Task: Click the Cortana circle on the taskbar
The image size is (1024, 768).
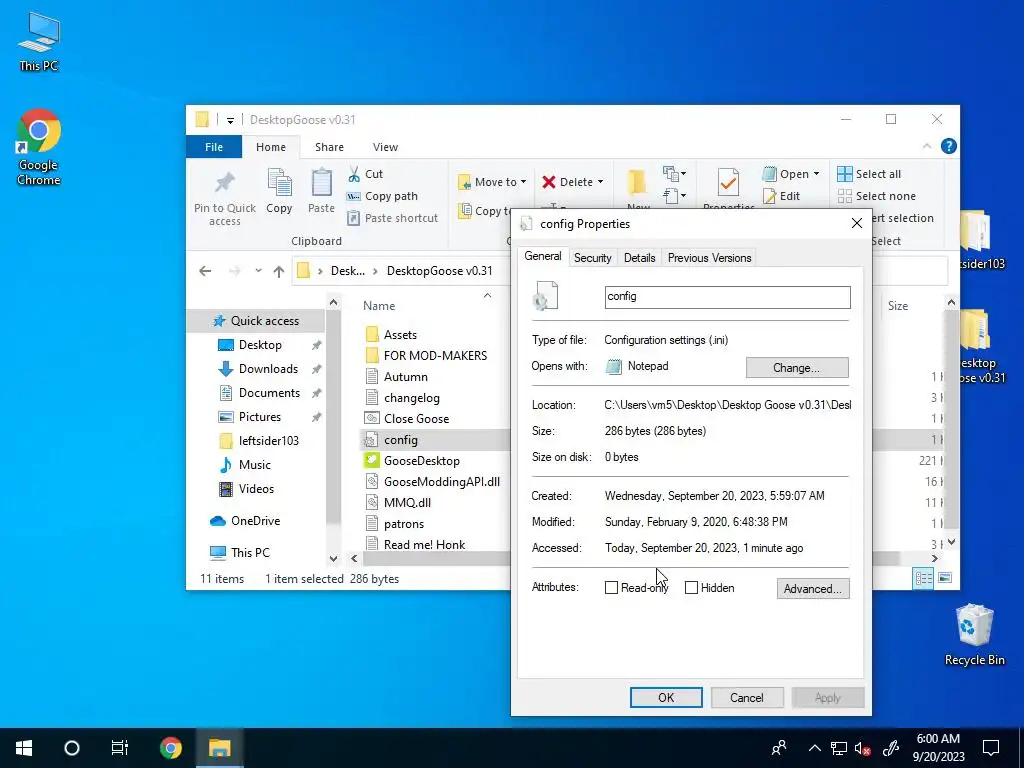Action: click(72, 748)
